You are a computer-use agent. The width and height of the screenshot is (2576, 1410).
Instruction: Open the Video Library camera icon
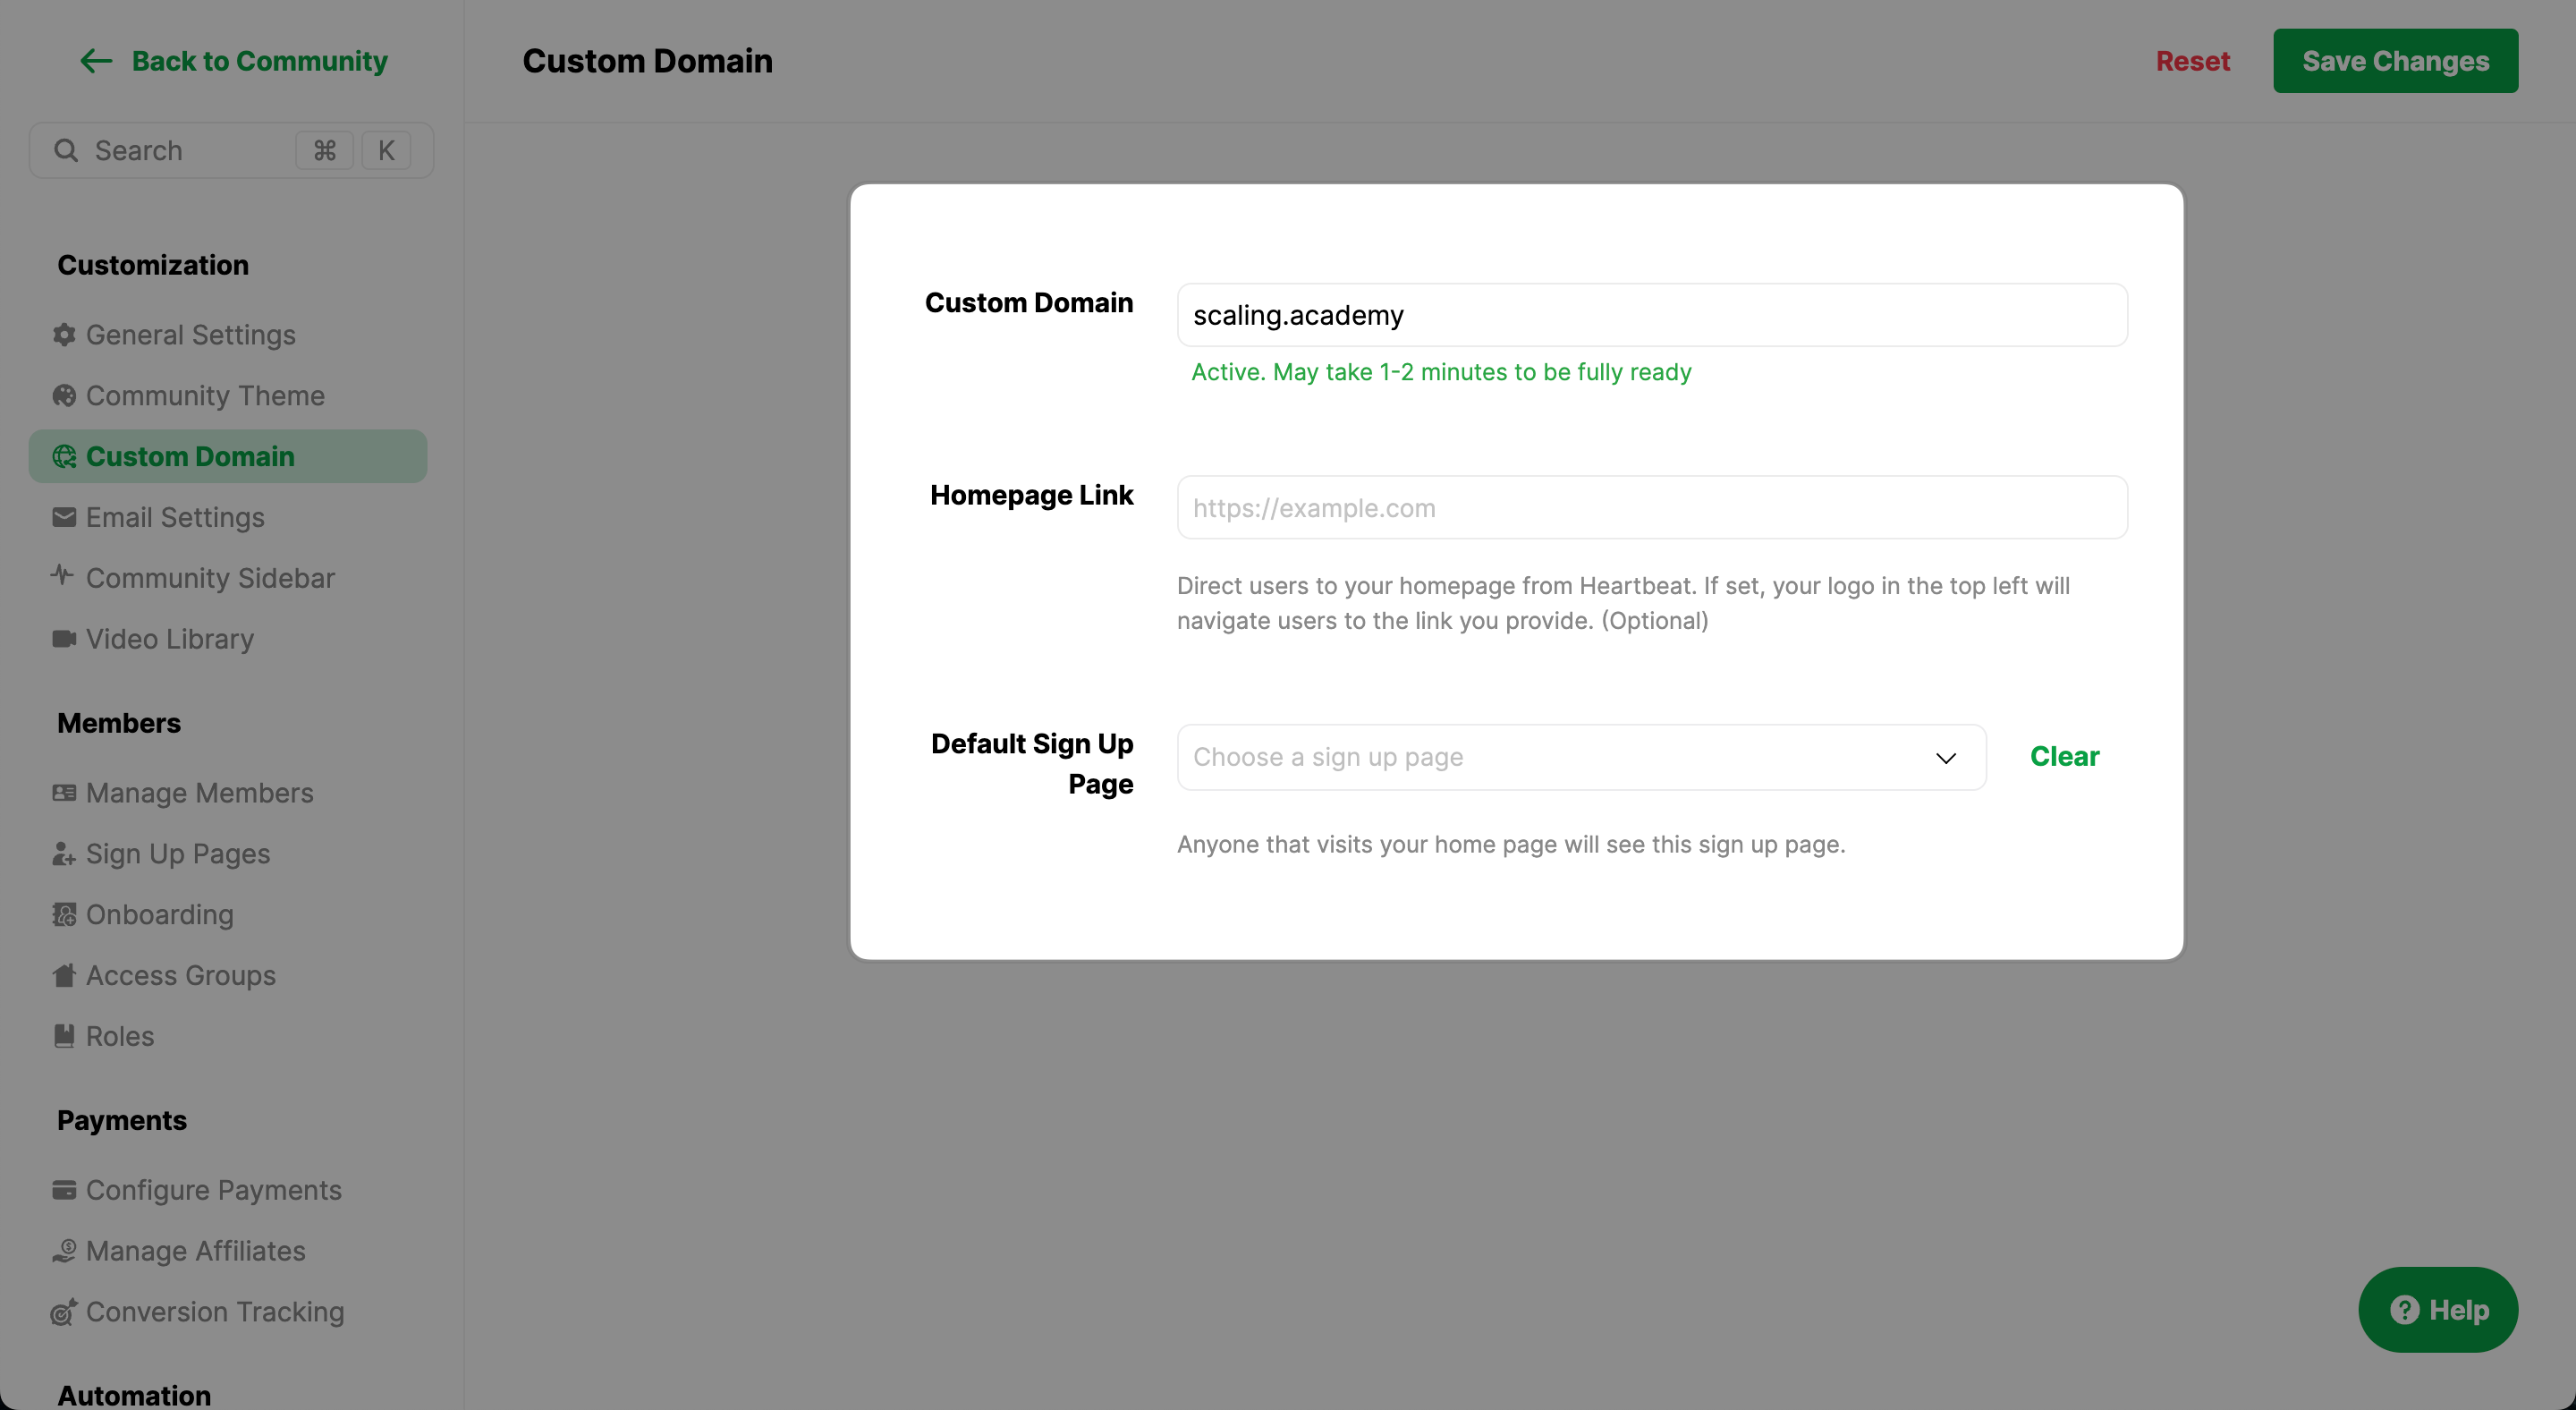click(64, 639)
